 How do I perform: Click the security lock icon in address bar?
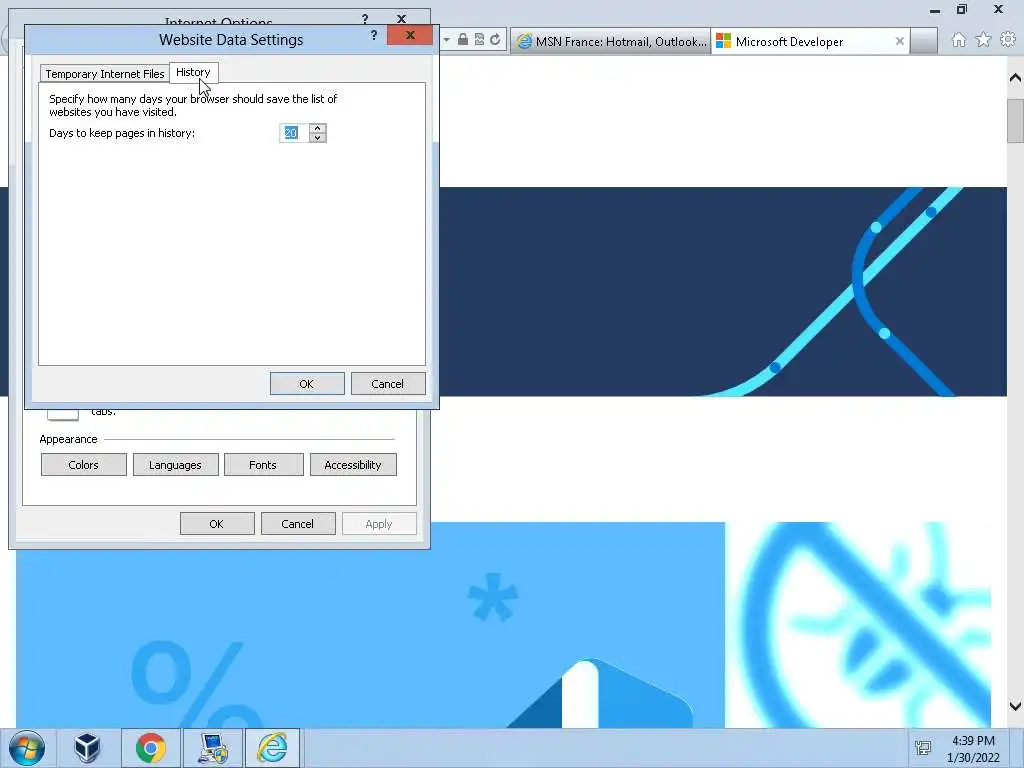(463, 40)
